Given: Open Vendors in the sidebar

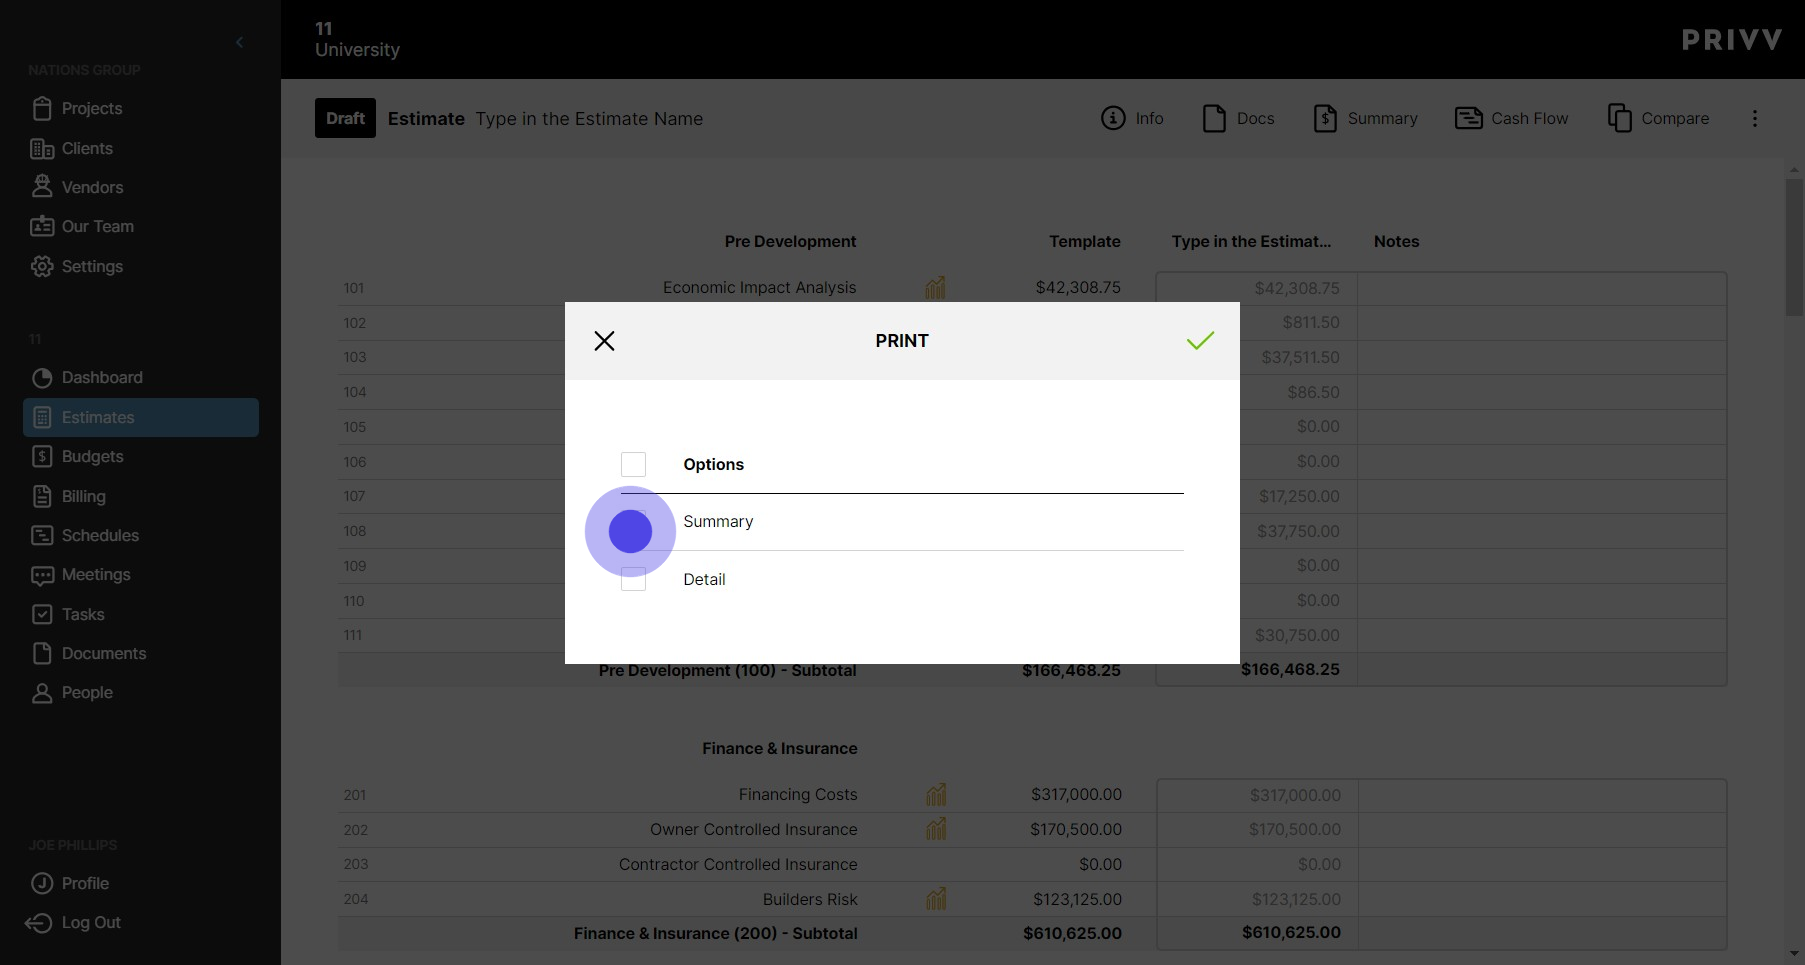Looking at the screenshot, I should point(92,187).
